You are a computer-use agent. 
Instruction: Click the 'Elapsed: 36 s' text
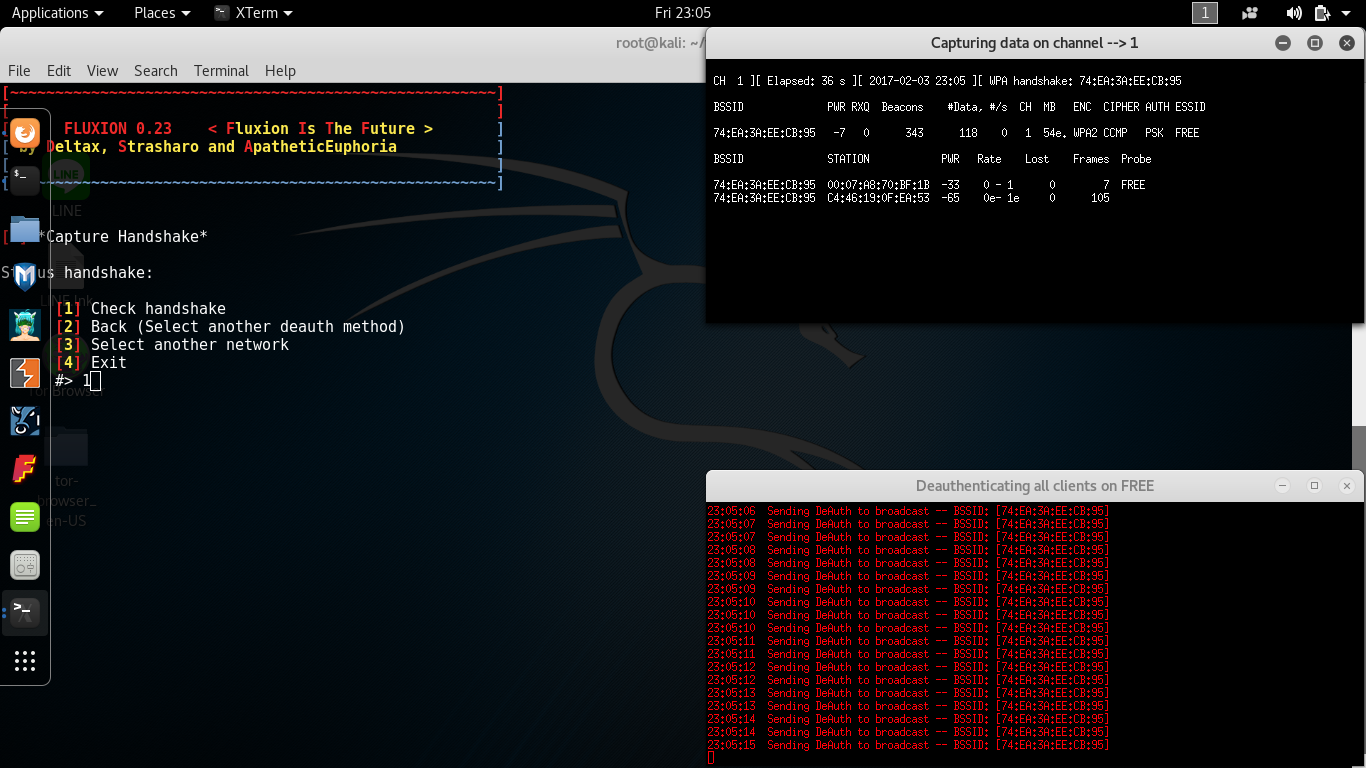(x=805, y=81)
